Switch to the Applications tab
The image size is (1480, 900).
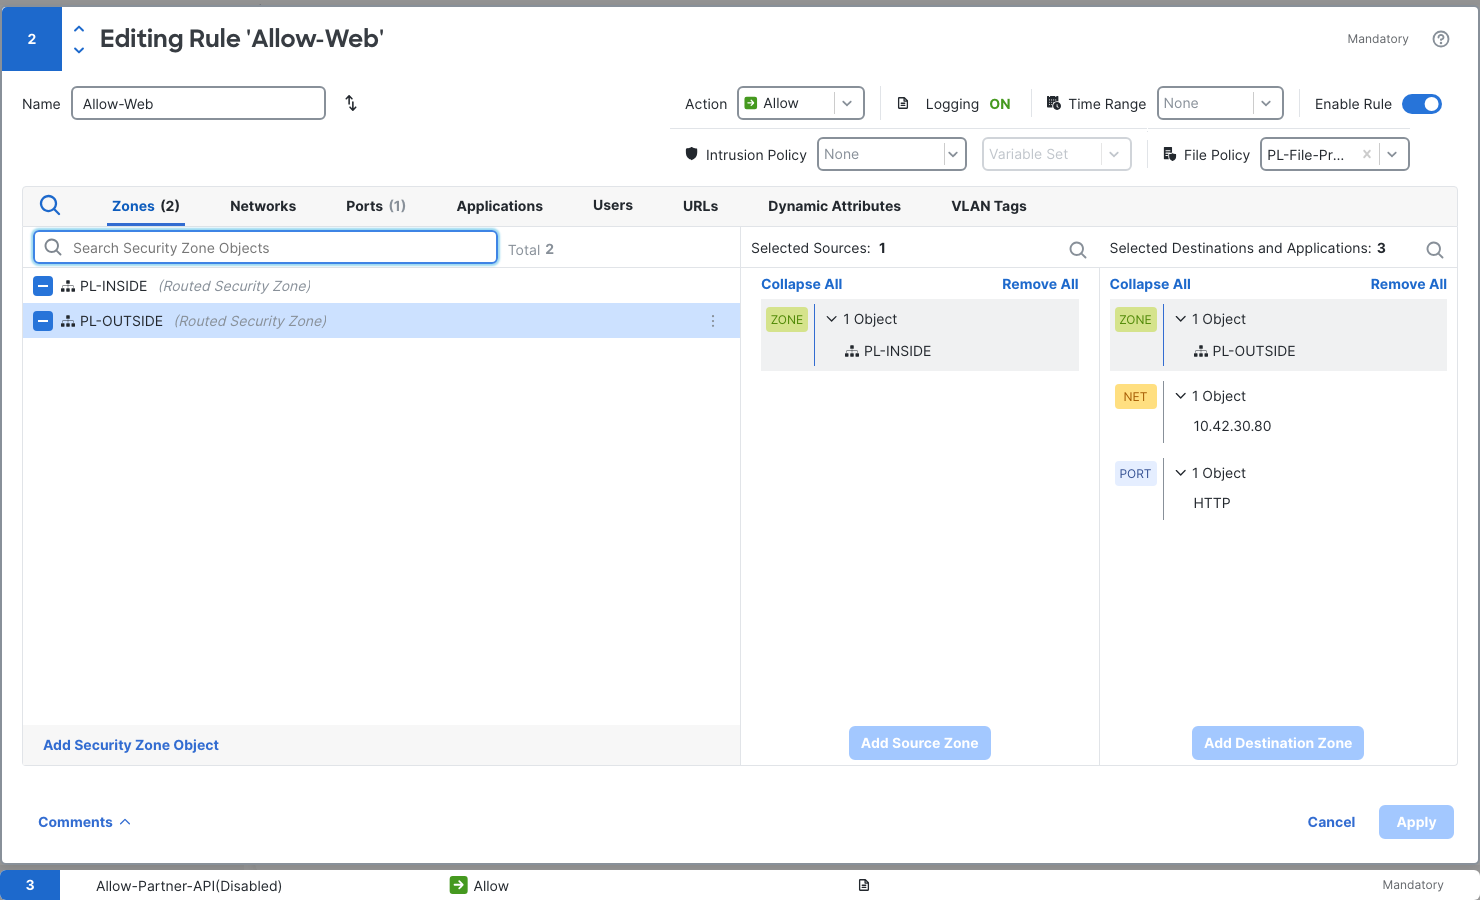point(500,206)
